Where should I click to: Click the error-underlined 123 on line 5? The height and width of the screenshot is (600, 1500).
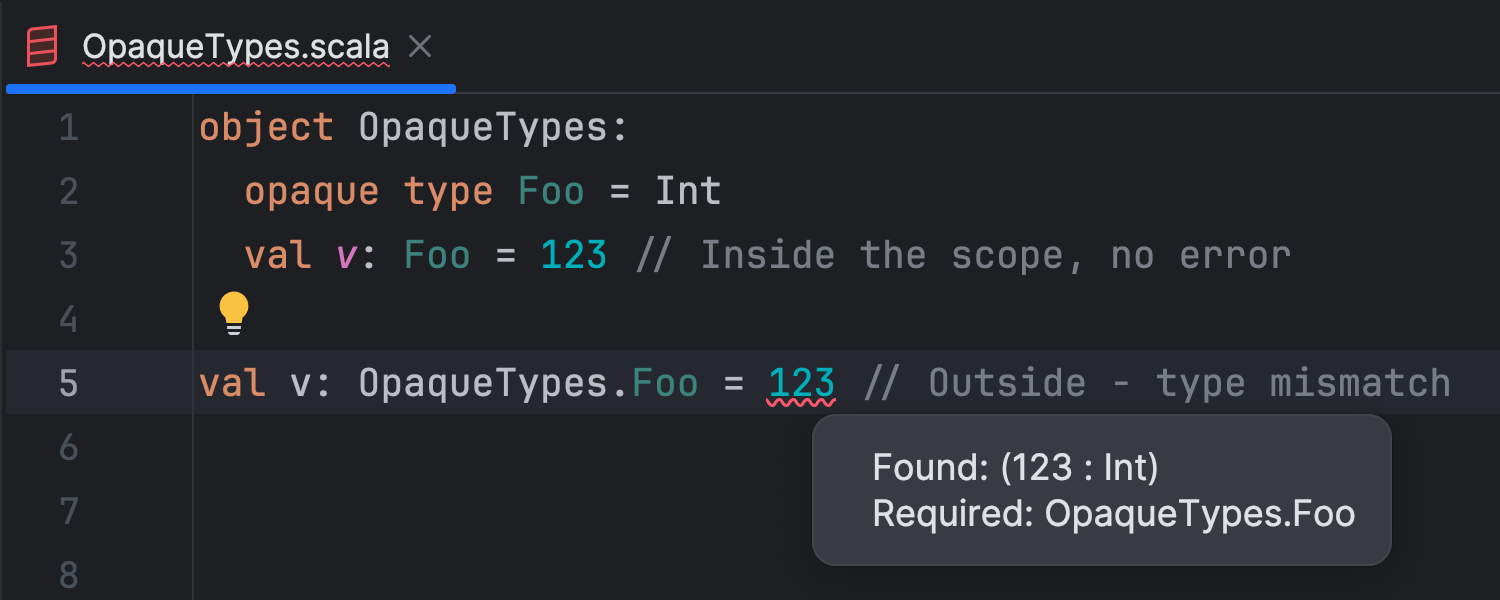(801, 383)
